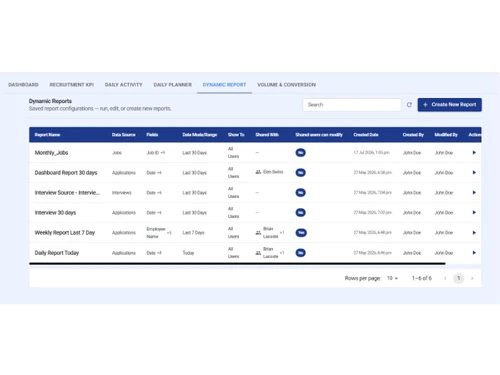Click the No badge for Monthly_Jobs

pyautogui.click(x=300, y=153)
